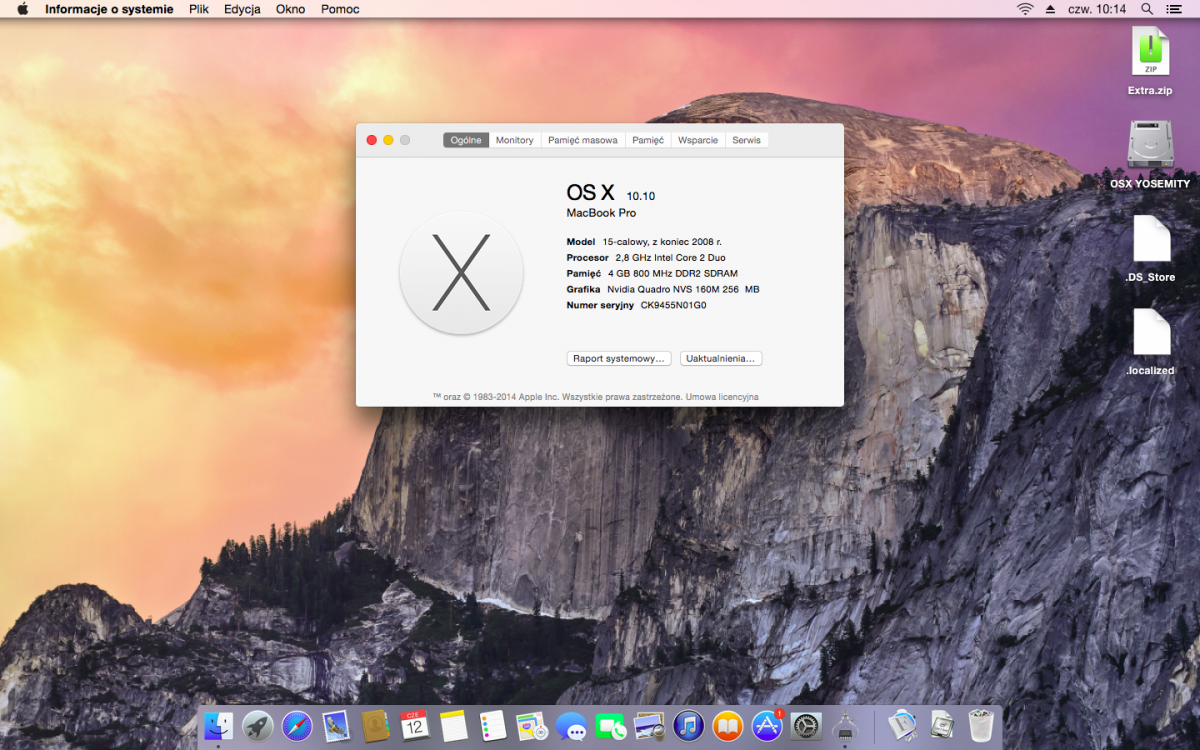Open Contacts address book in dock
1200x750 pixels.
coord(375,726)
